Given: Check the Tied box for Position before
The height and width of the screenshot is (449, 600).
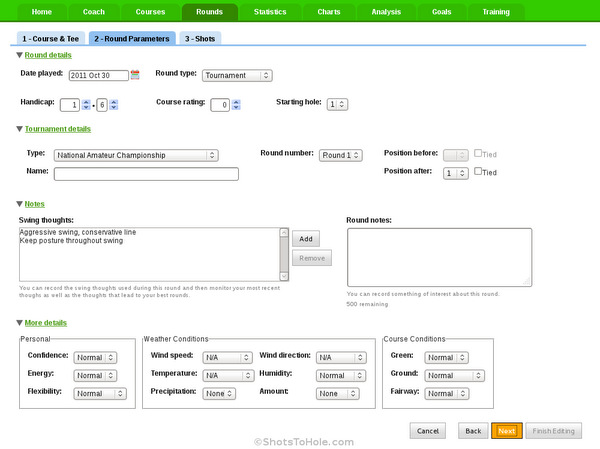Looking at the screenshot, I should [478, 153].
